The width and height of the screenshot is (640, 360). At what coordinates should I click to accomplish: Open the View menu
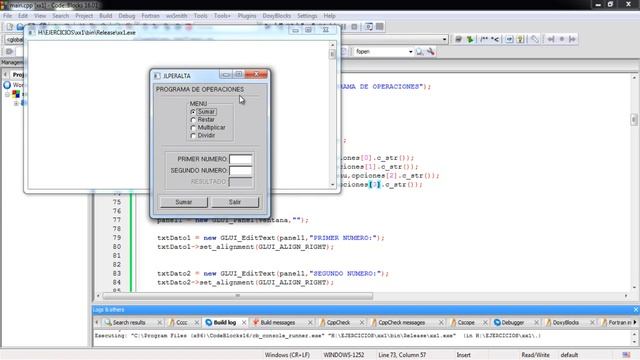point(40,16)
